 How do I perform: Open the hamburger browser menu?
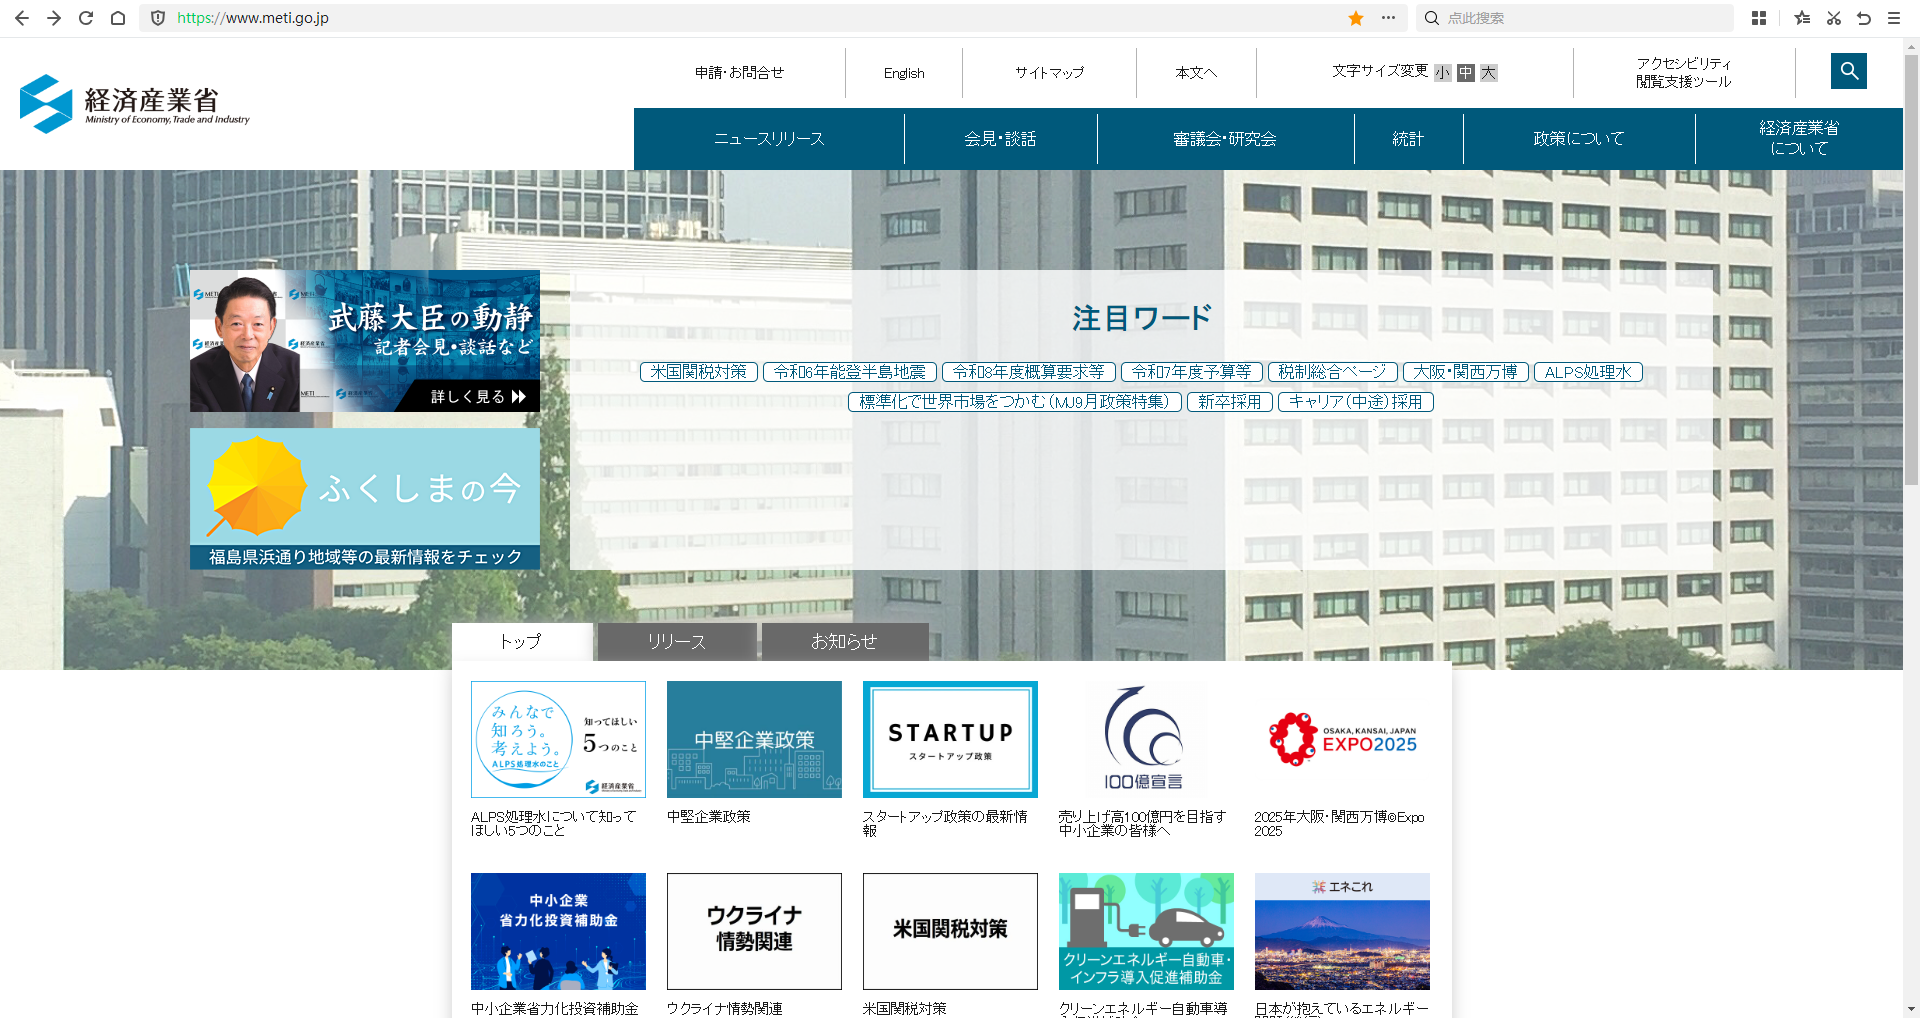pyautogui.click(x=1894, y=18)
